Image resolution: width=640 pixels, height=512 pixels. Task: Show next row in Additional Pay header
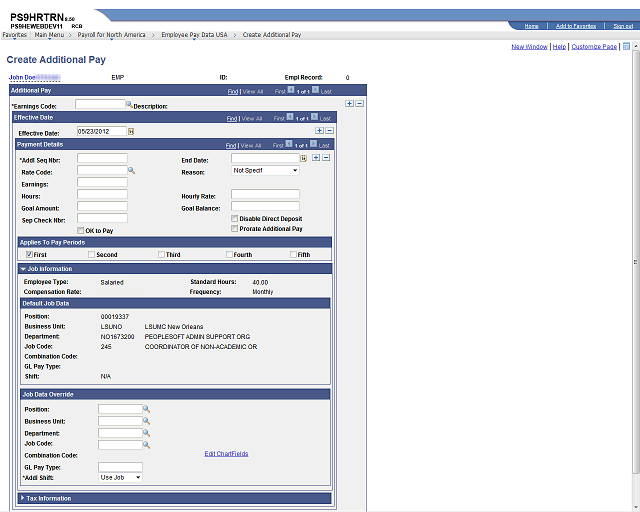[316, 90]
